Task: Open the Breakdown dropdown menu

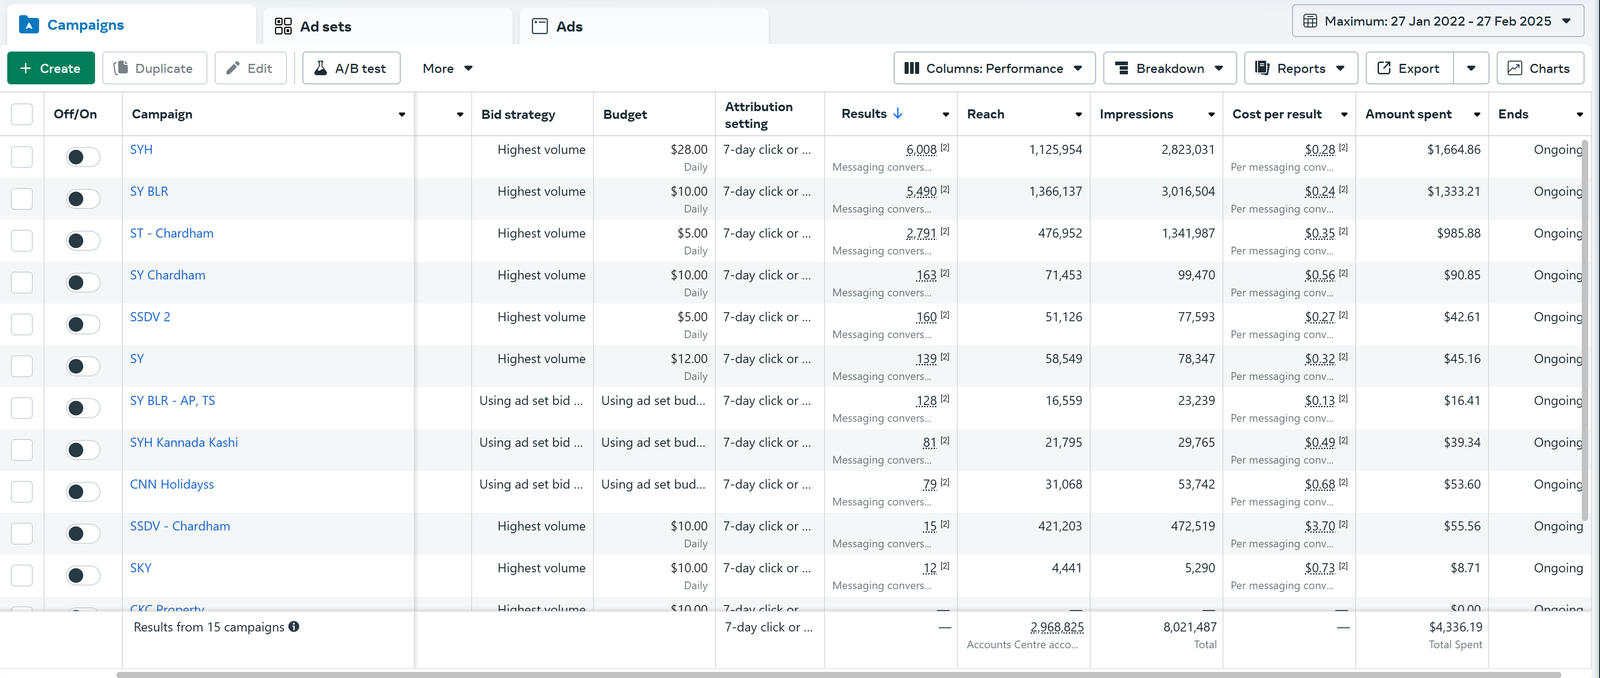Action: point(1170,68)
